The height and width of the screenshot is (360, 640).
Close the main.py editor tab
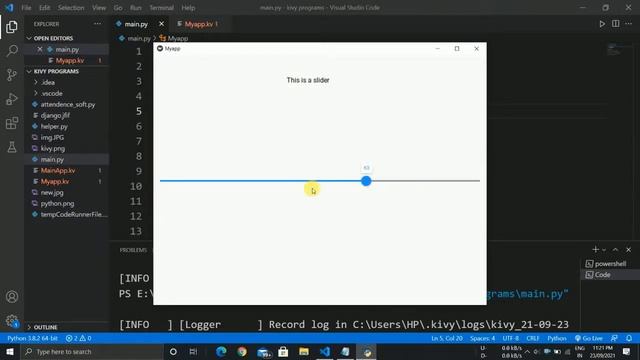point(161,24)
